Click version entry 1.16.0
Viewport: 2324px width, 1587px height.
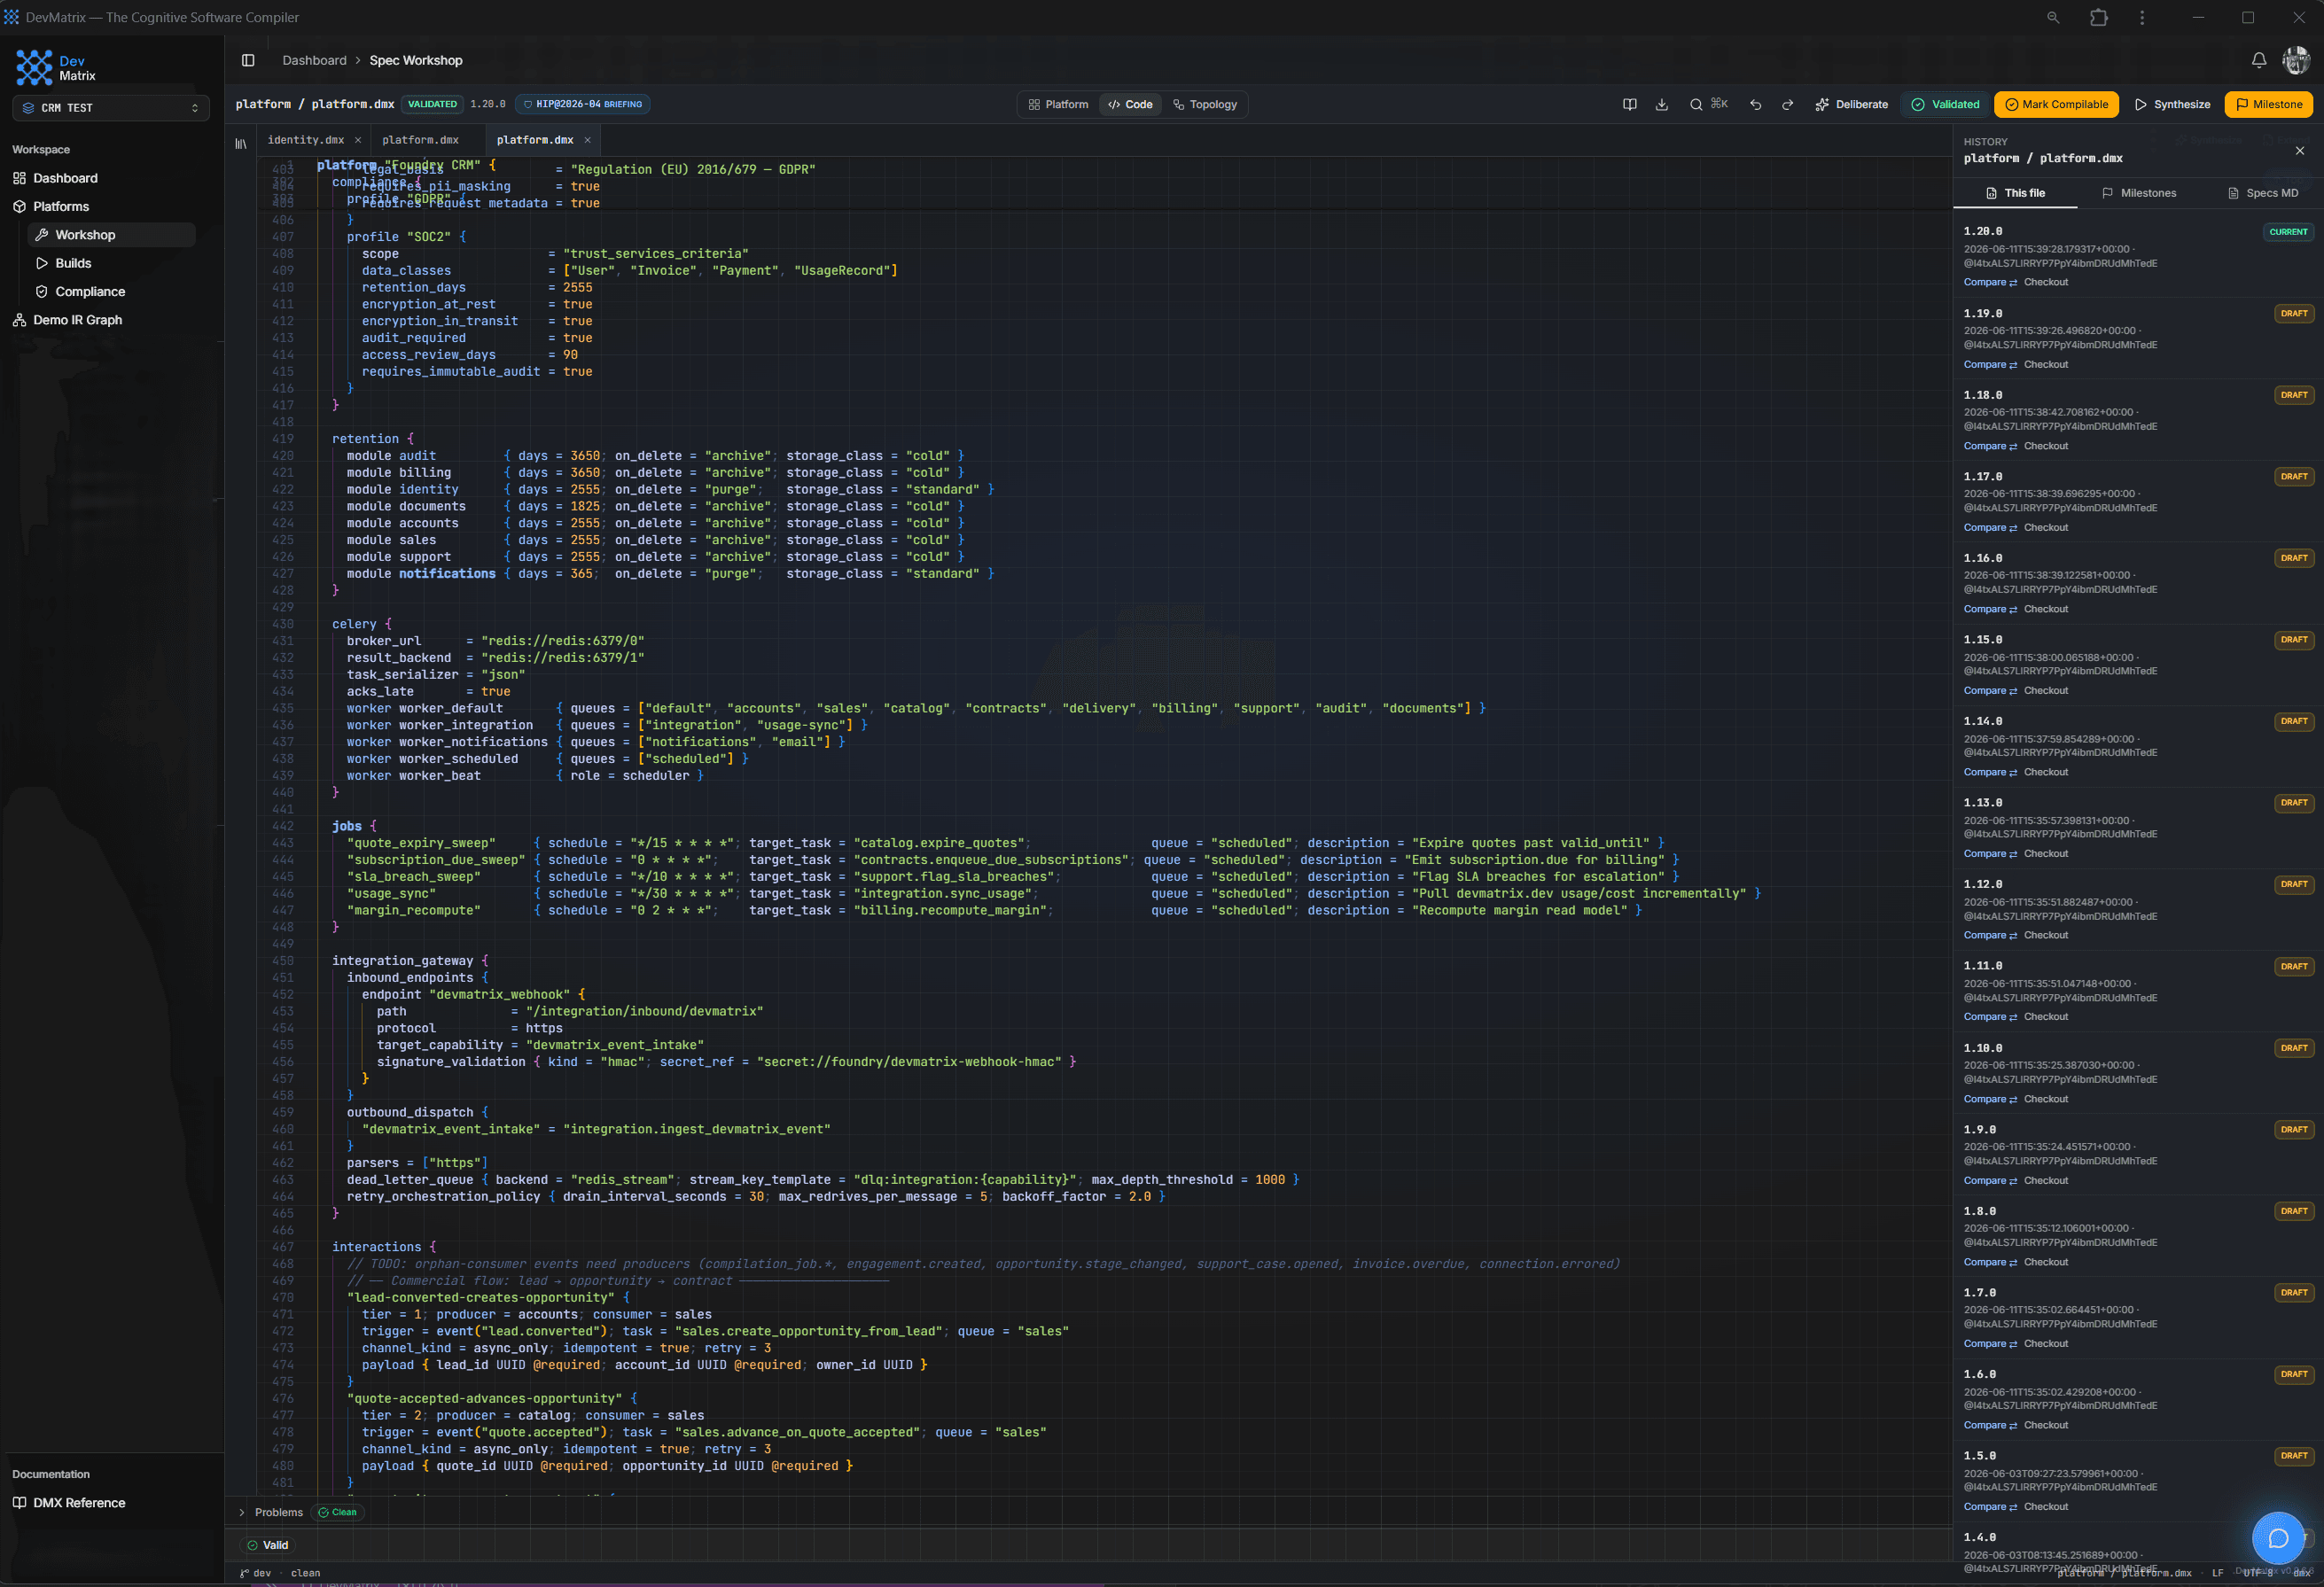[x=2138, y=583]
